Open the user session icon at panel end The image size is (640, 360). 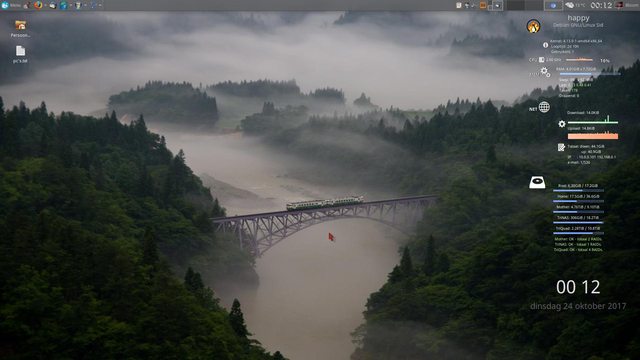619,5
